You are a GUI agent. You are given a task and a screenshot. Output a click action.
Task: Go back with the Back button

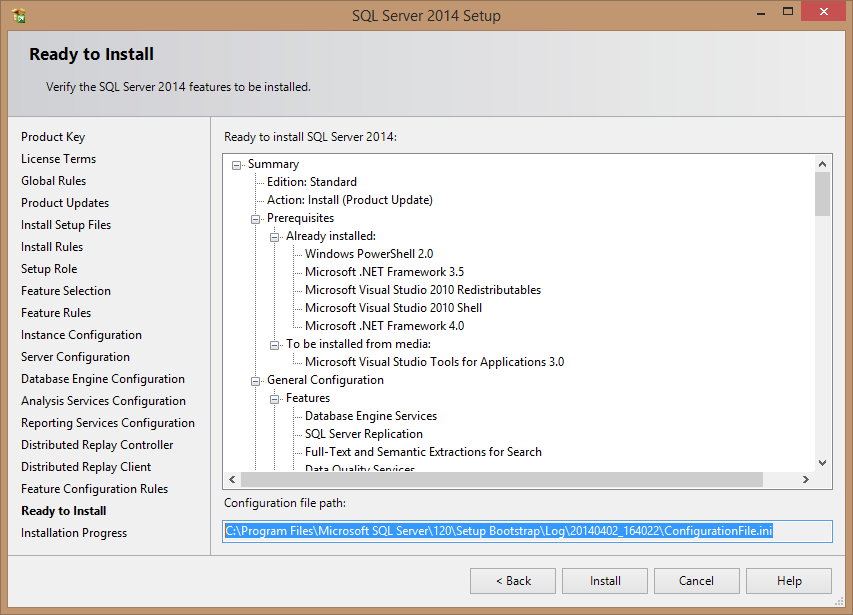[512, 581]
